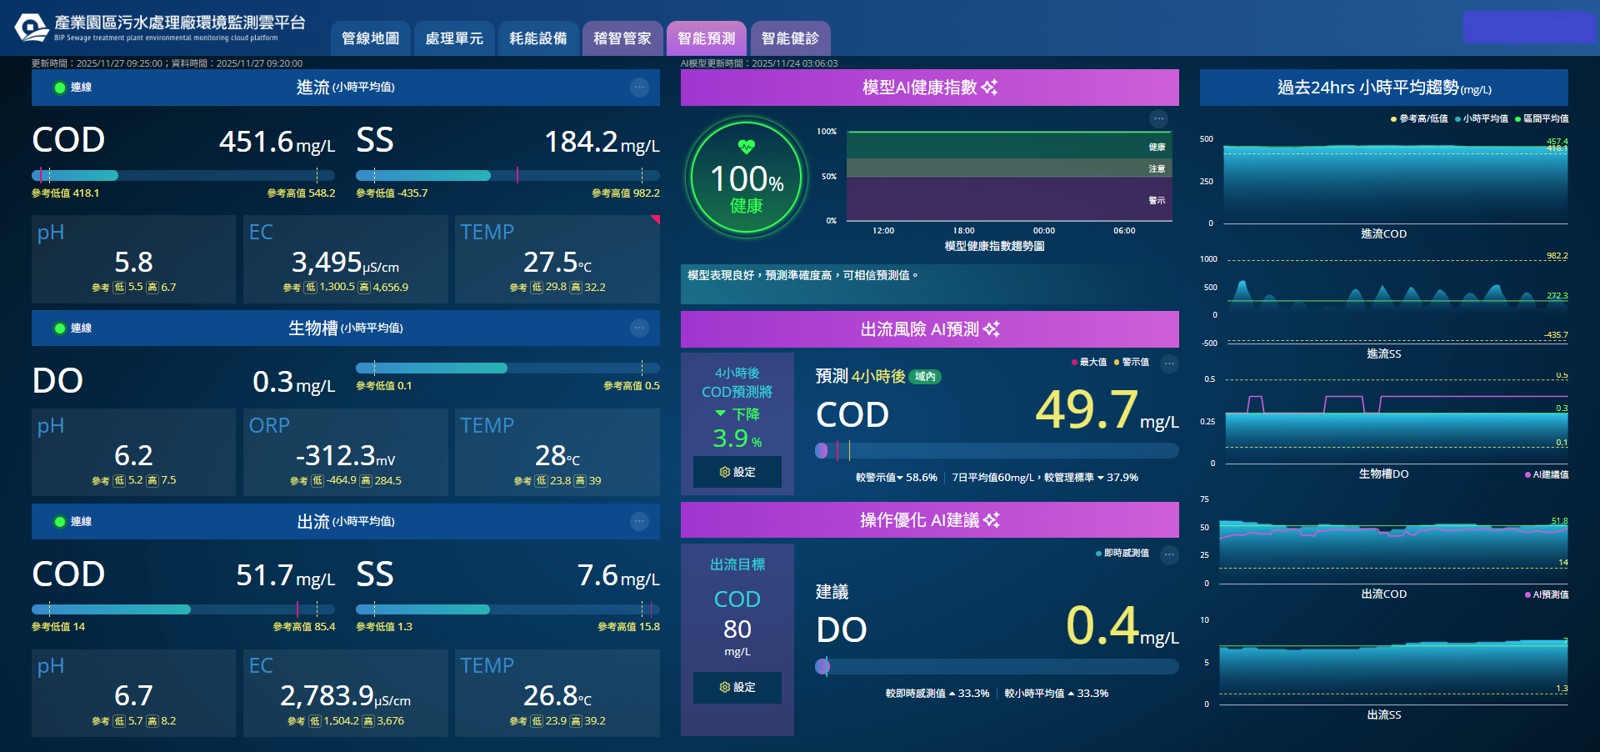Toggle the 最大值 legend in risk prediction
The height and width of the screenshot is (752, 1600).
click(1089, 362)
